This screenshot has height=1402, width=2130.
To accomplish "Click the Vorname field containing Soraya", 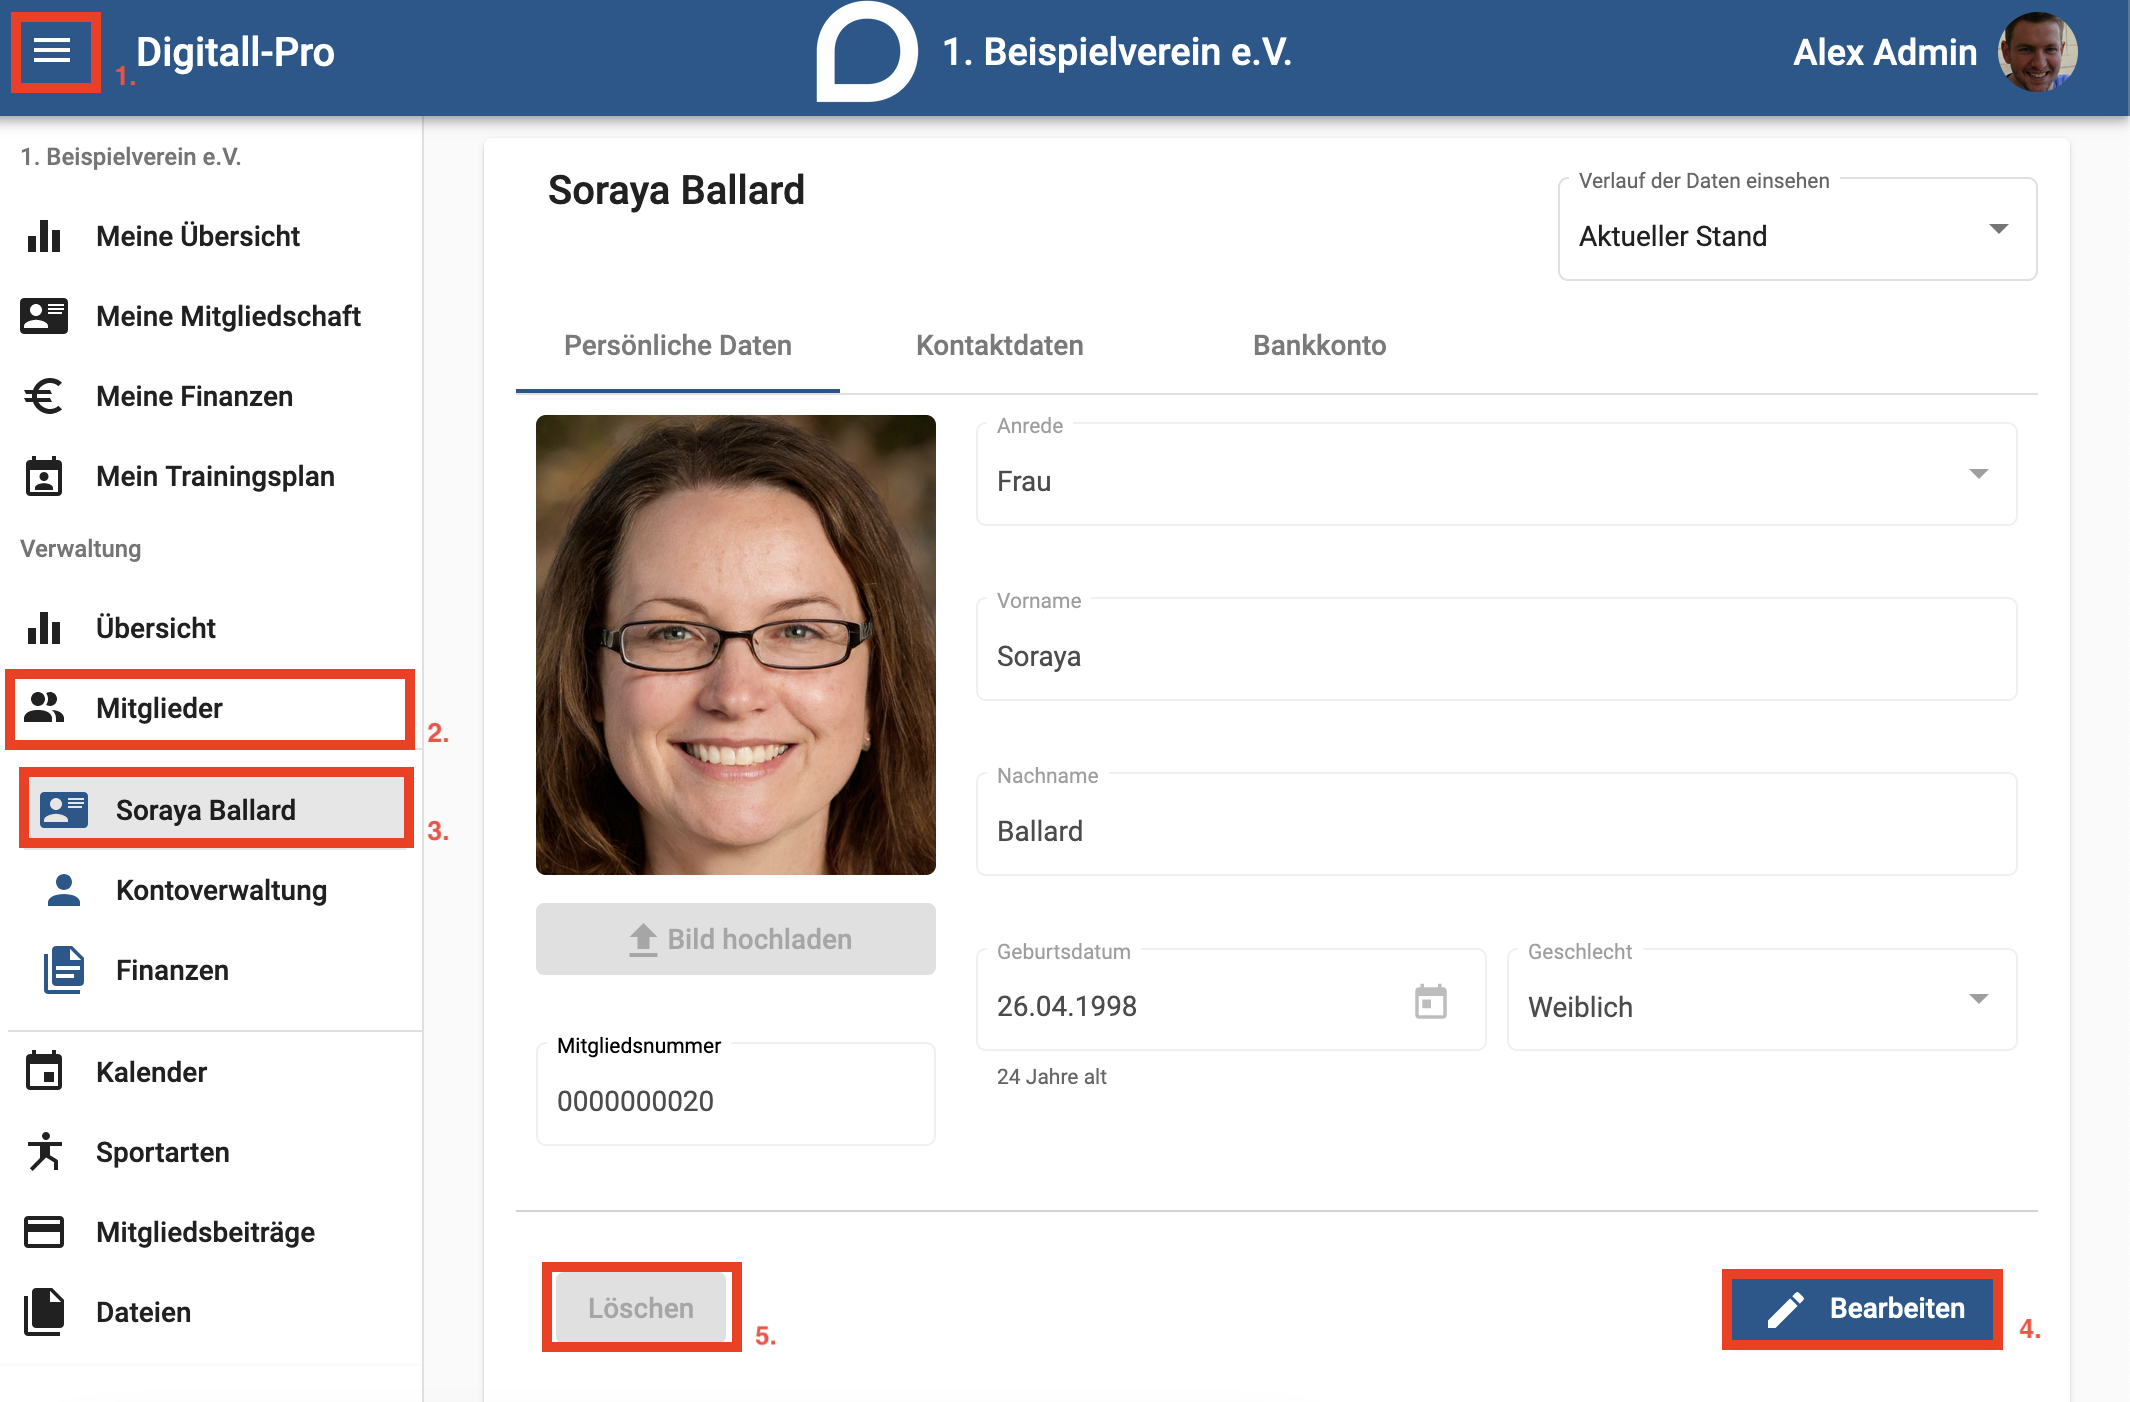I will coord(1496,650).
